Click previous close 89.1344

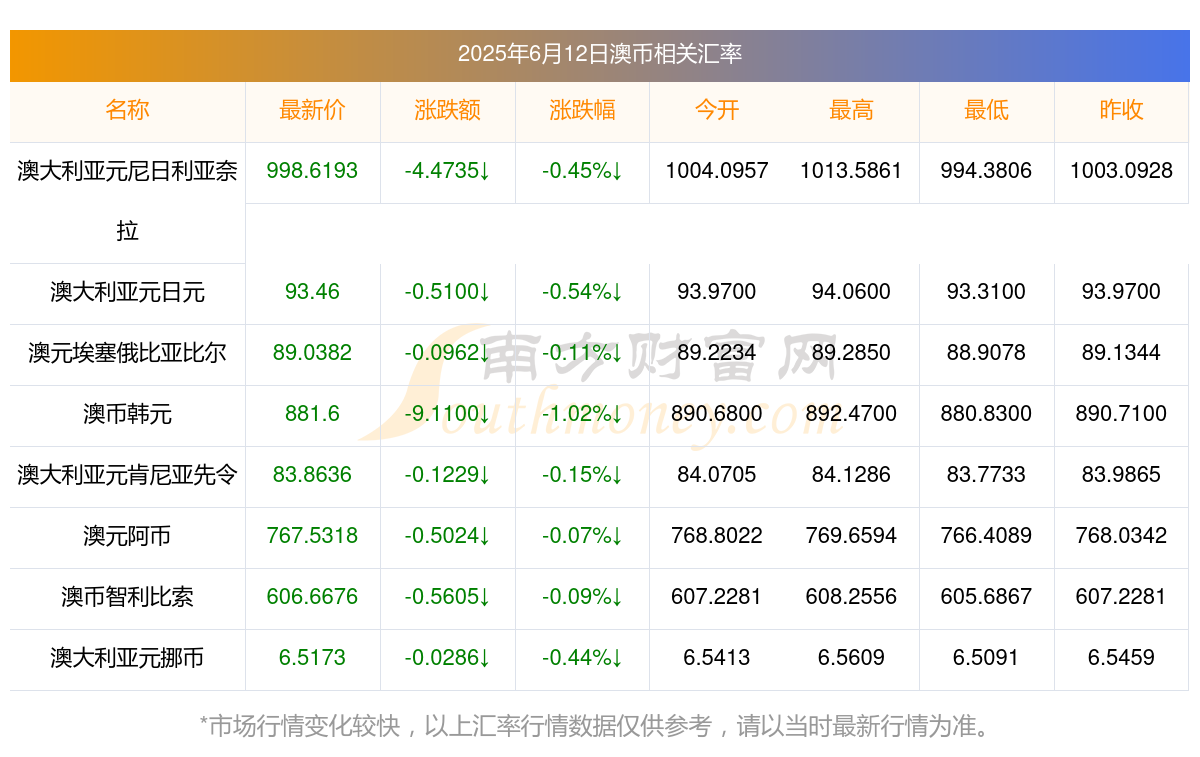pos(1121,353)
